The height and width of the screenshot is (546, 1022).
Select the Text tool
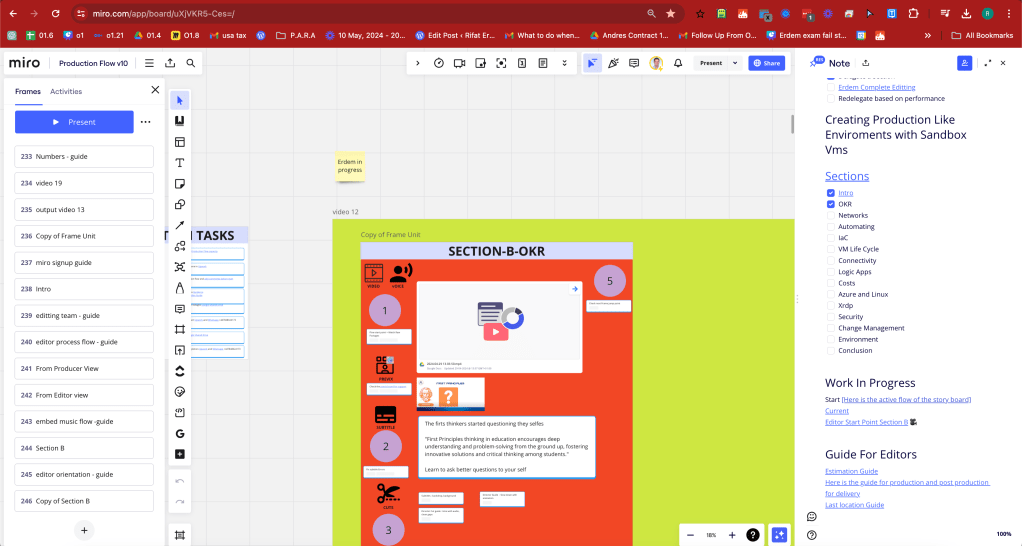pyautogui.click(x=180, y=163)
